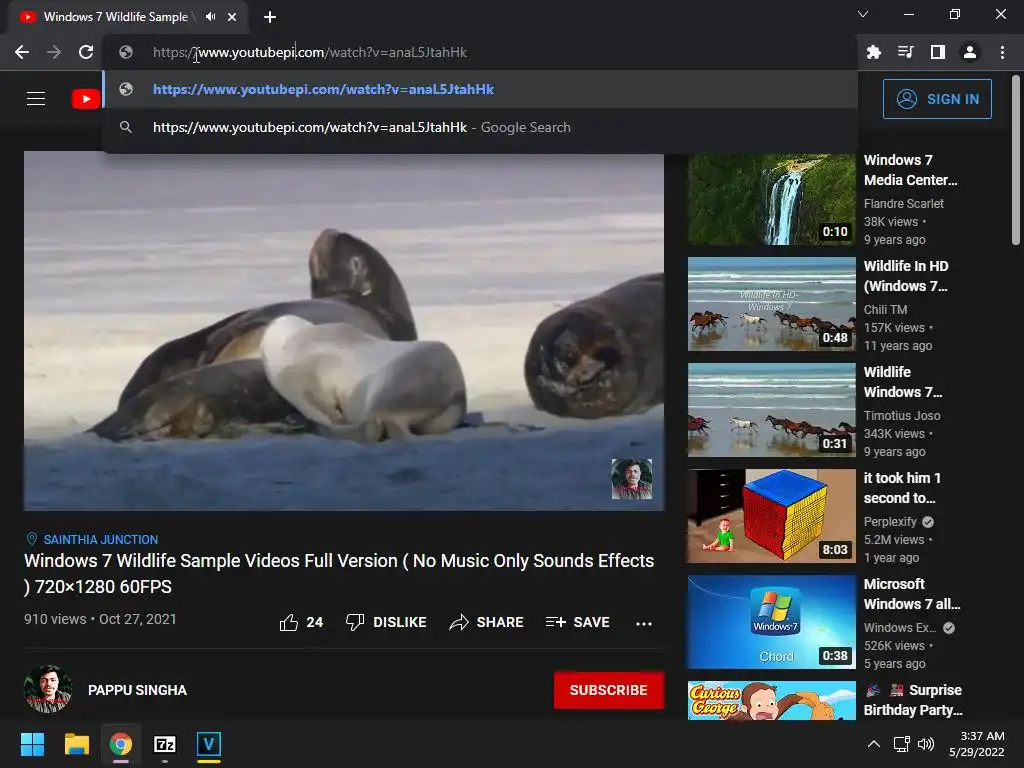Open File Explorer from the taskbar
The width and height of the screenshot is (1024, 768).
[76, 744]
